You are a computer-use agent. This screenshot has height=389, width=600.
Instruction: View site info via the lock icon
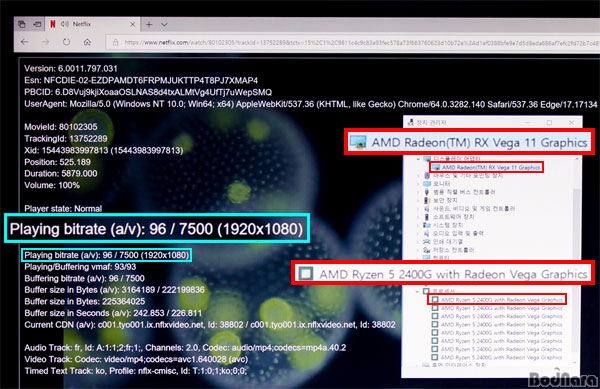pos(115,42)
